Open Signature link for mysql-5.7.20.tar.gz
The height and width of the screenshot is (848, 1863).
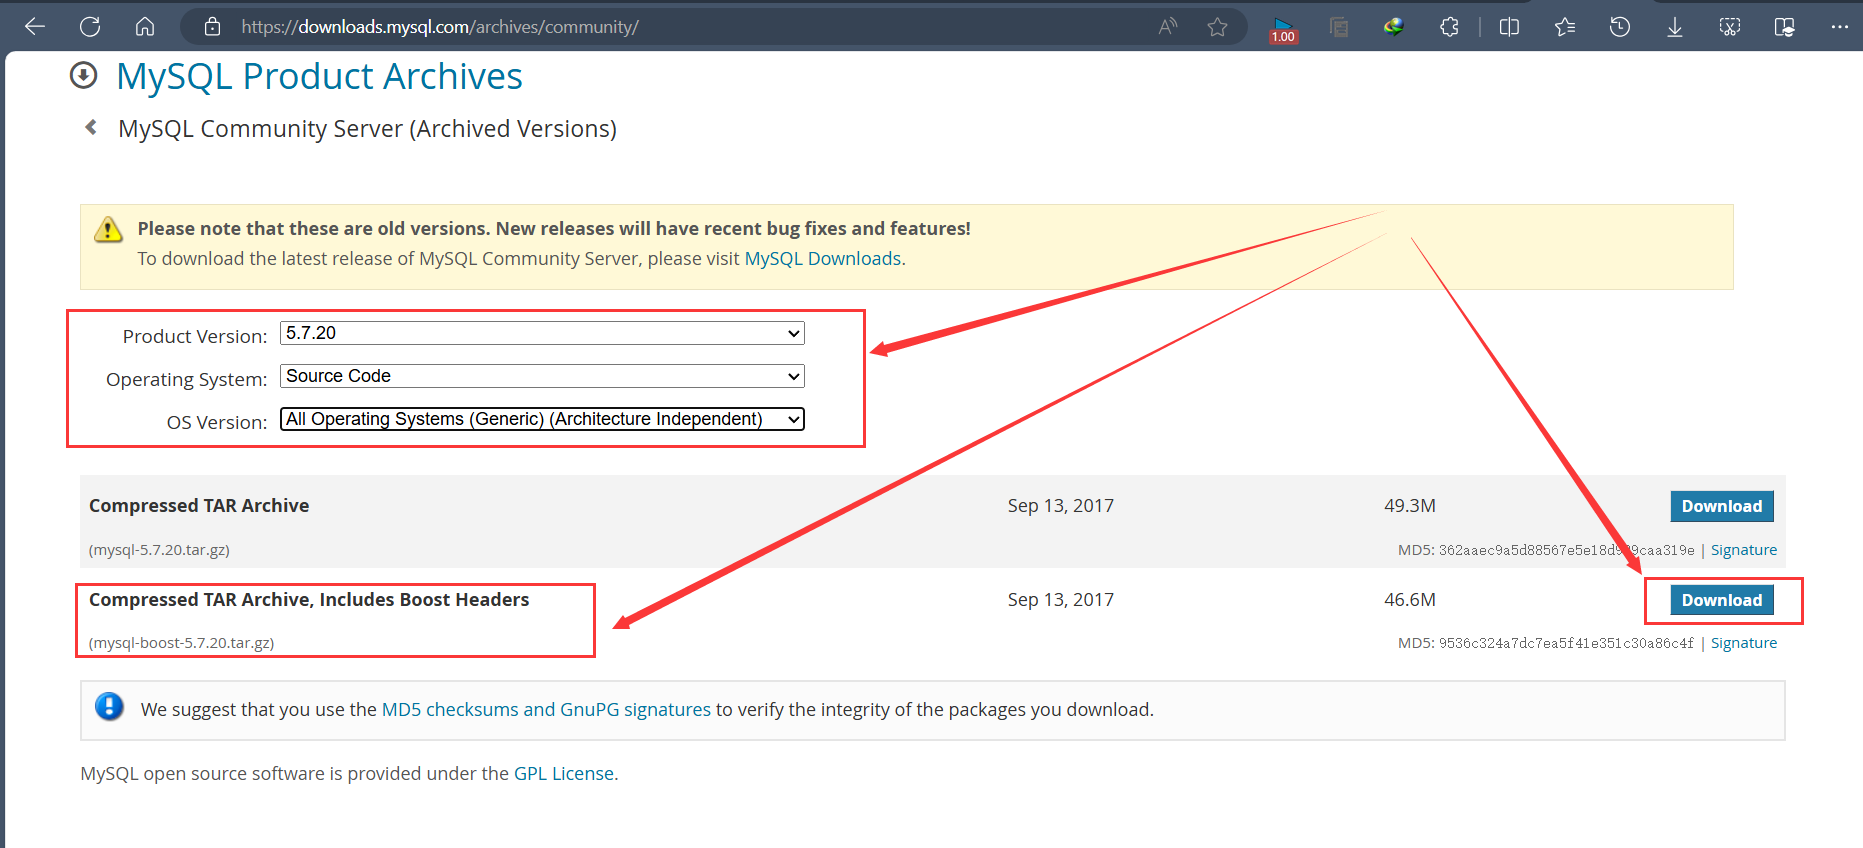1744,550
